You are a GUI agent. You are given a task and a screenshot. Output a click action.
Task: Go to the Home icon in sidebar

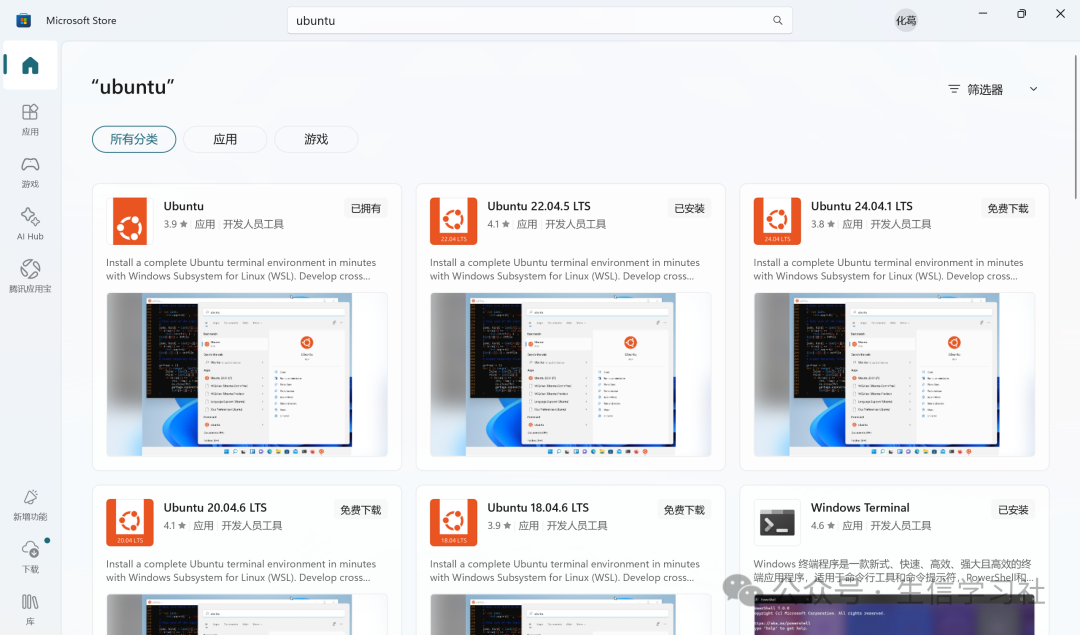30,65
